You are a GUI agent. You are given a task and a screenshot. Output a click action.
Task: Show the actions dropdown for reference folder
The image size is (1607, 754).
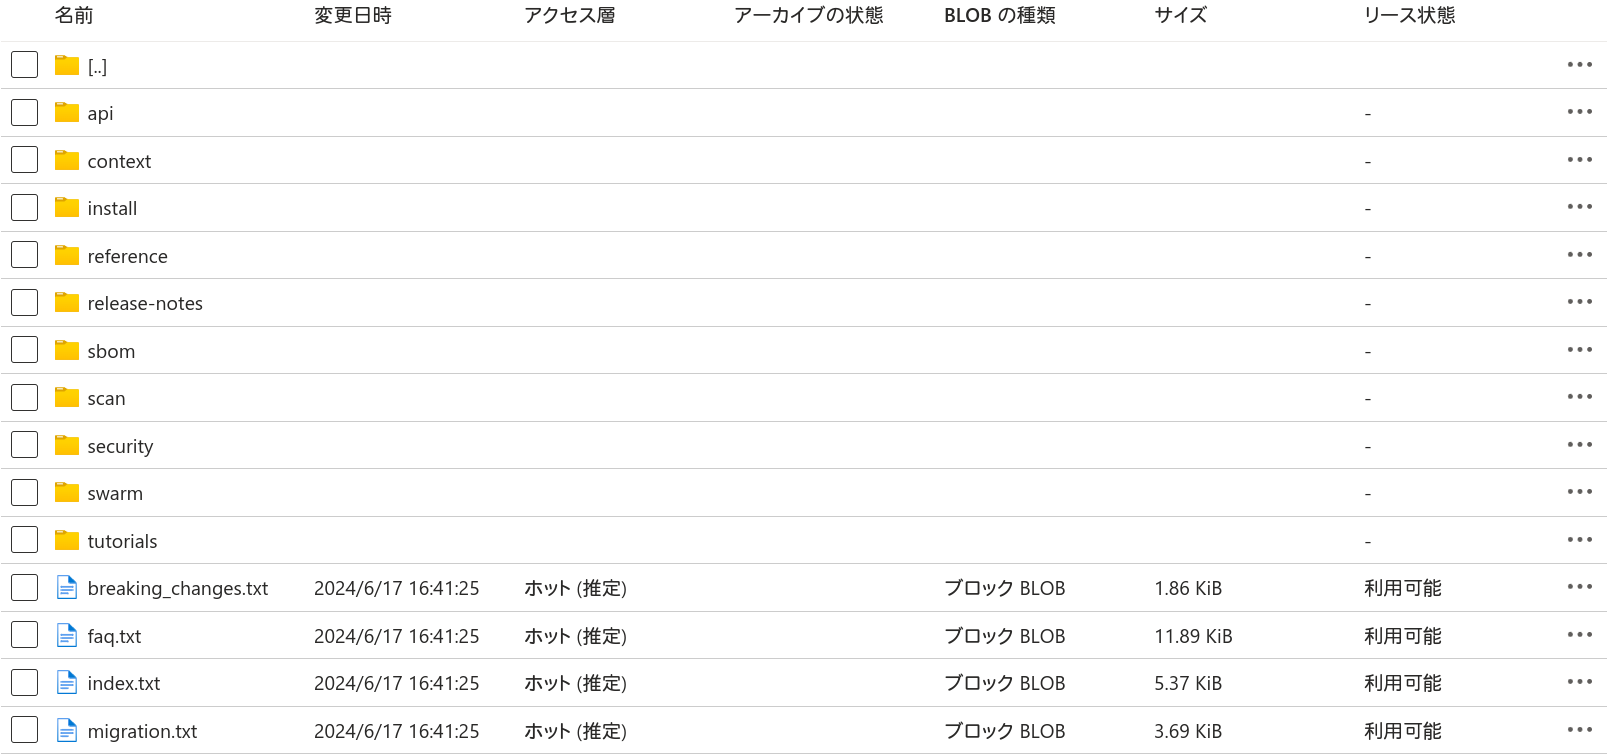tap(1580, 255)
